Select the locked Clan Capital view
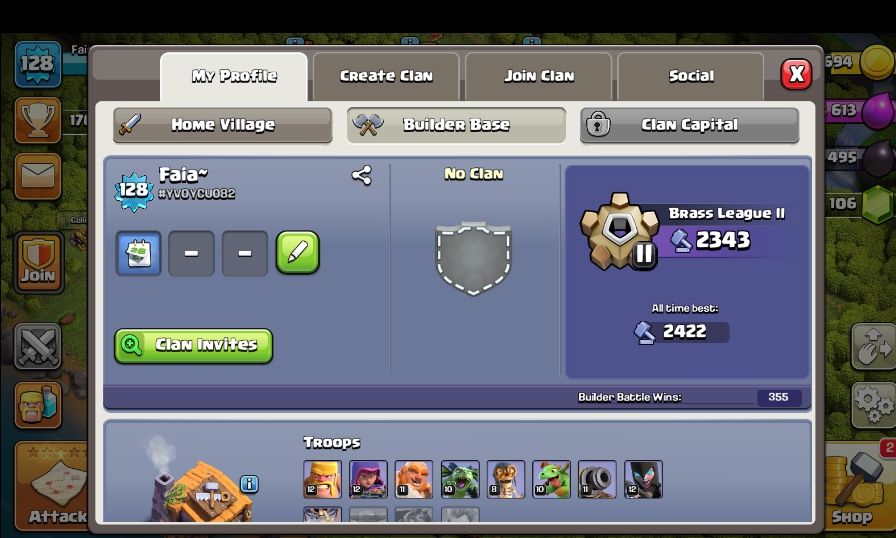This screenshot has width=896, height=538. [689, 125]
